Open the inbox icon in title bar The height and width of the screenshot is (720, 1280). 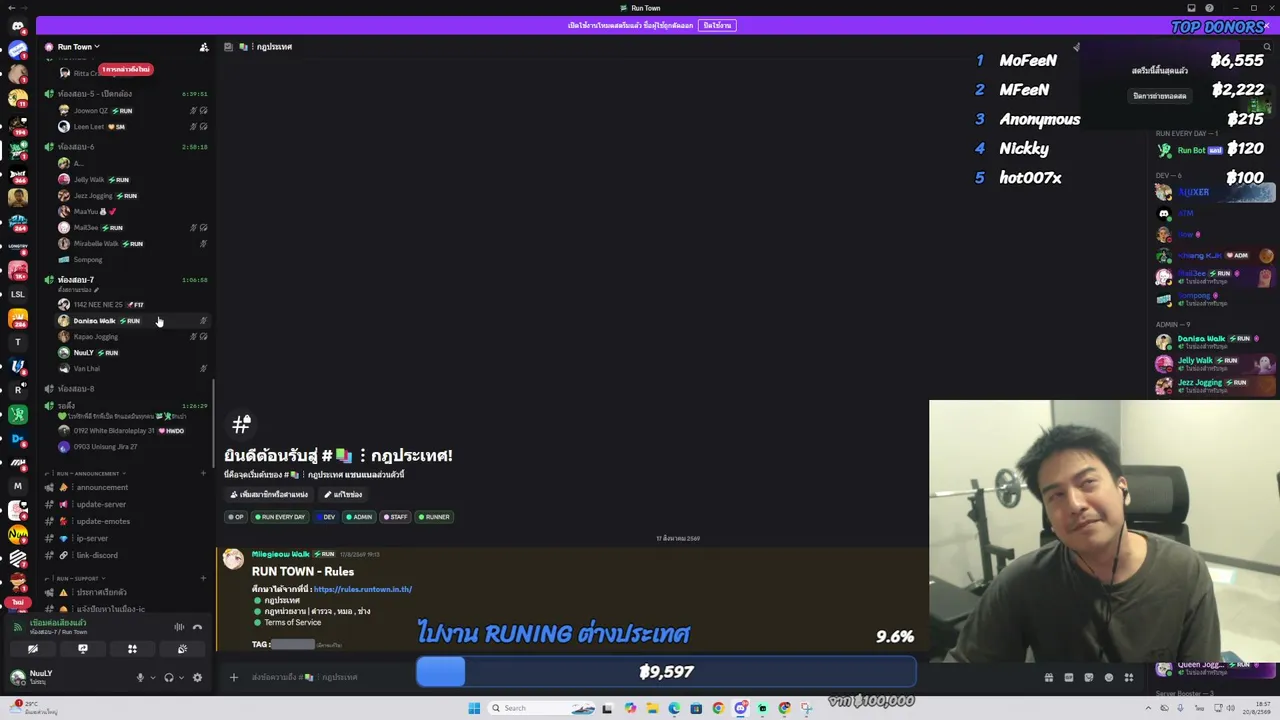[1191, 8]
